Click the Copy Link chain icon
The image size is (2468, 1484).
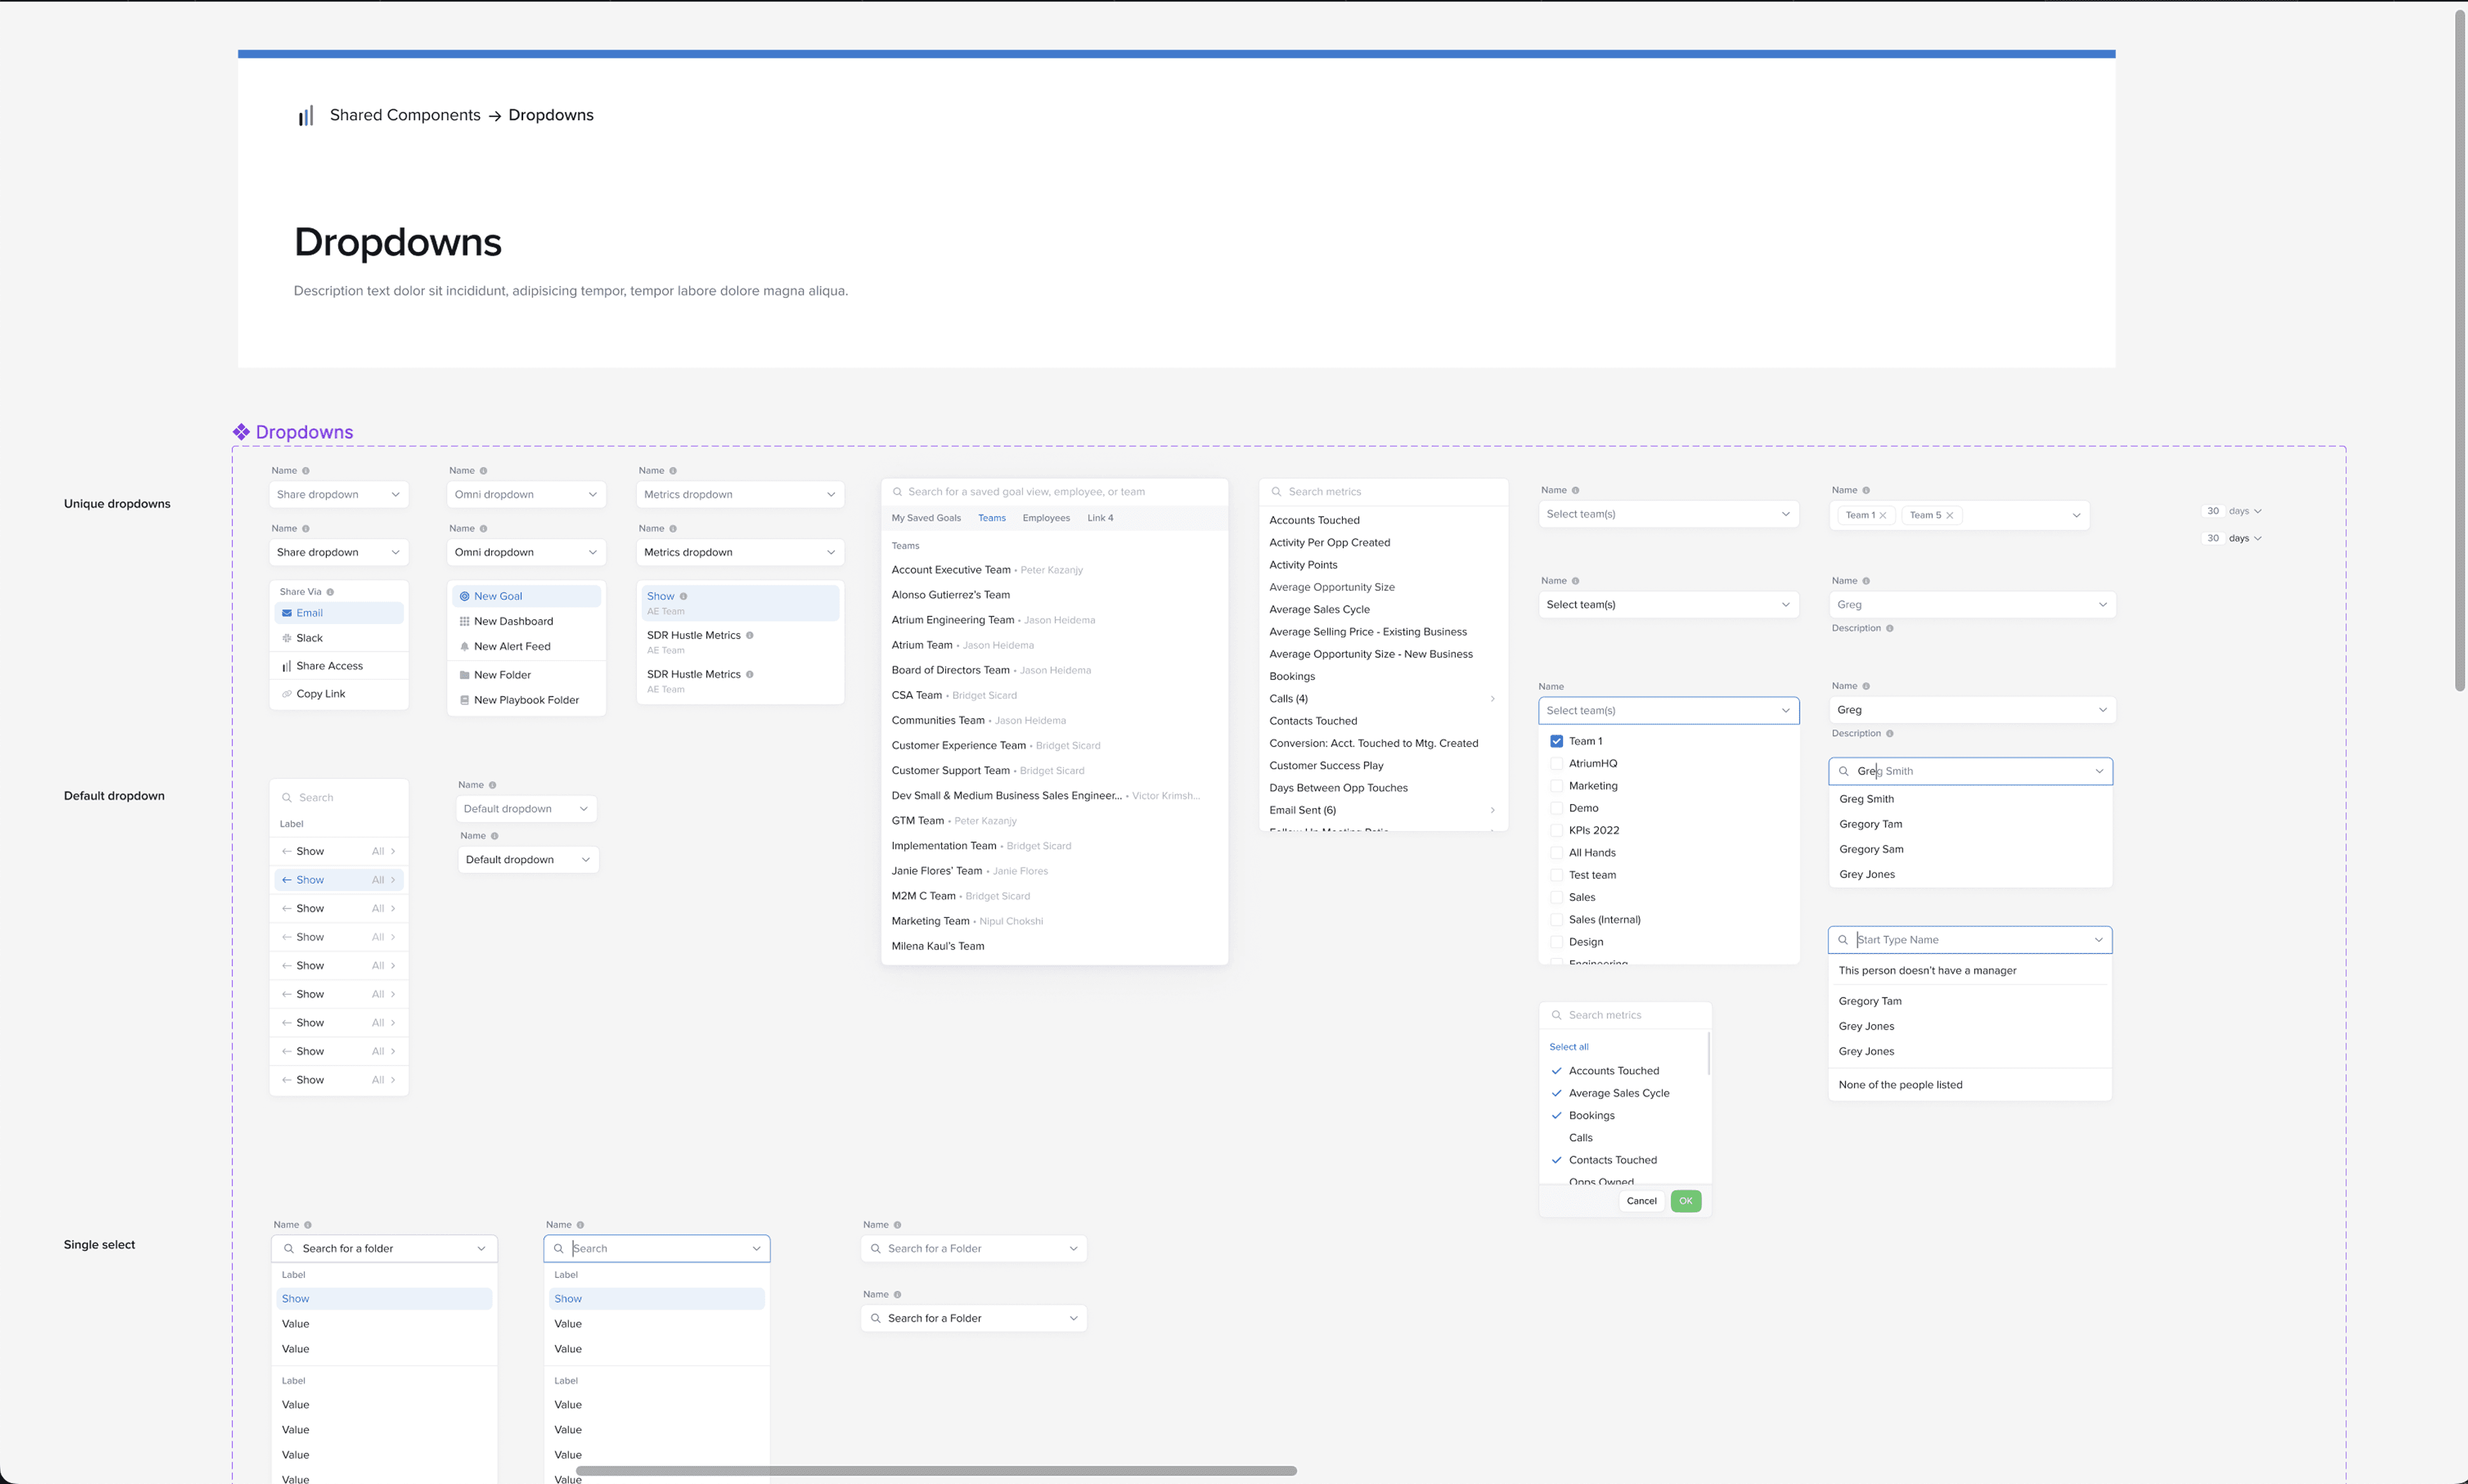[287, 694]
